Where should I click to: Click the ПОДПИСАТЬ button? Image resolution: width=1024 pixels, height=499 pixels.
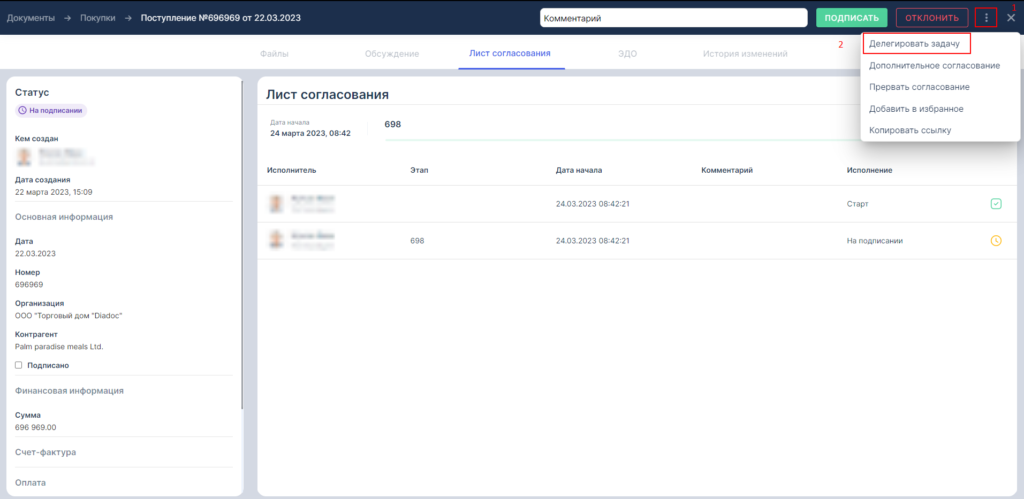click(852, 18)
